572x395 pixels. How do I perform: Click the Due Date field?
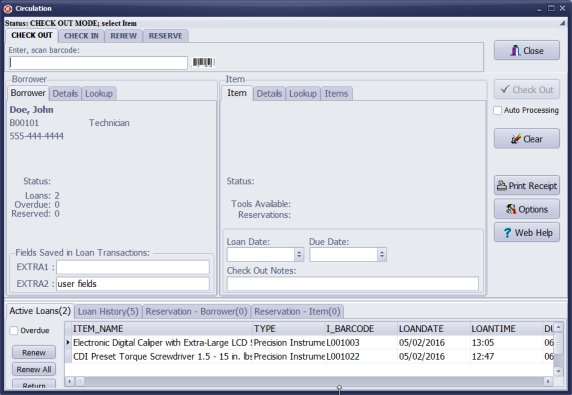(343, 255)
